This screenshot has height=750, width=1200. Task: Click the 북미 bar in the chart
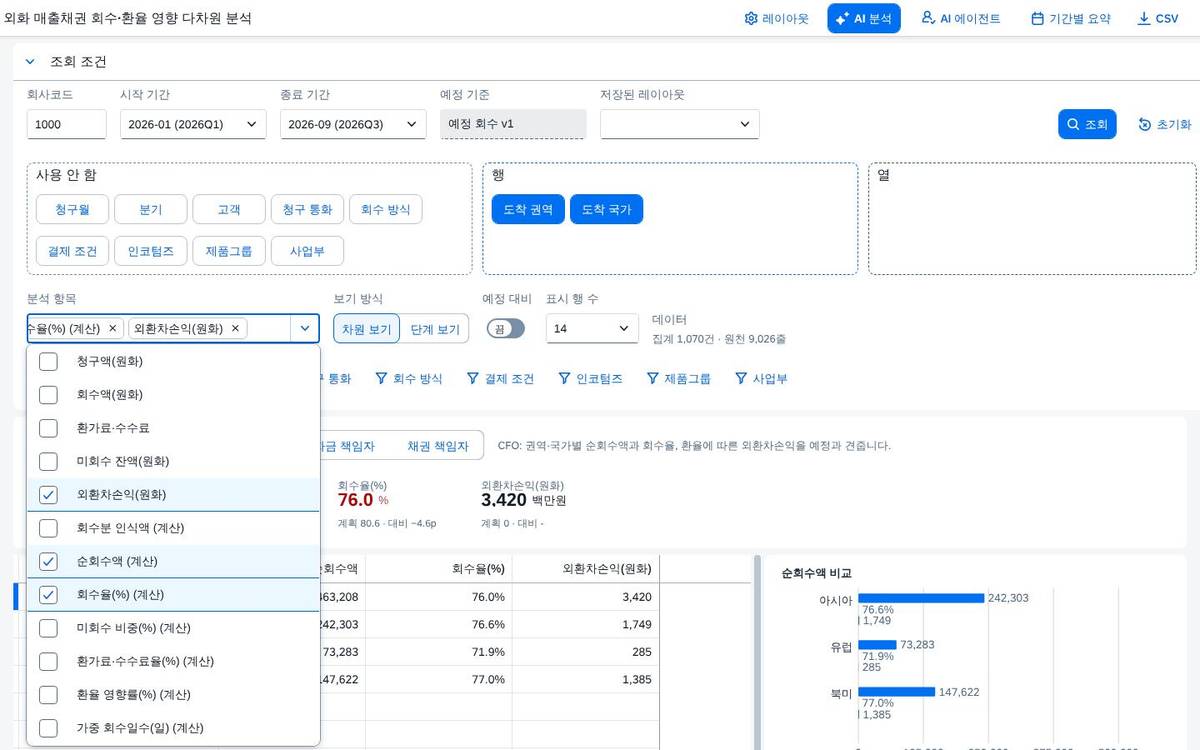(x=897, y=691)
